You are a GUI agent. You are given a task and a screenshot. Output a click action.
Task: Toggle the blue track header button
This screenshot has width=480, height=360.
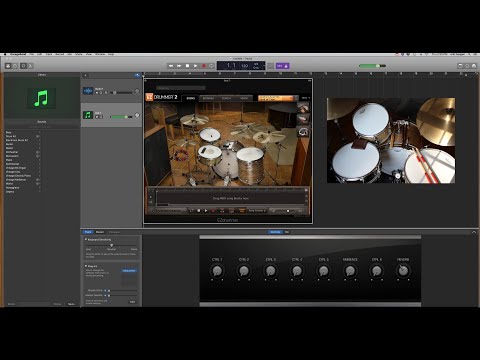[137, 75]
